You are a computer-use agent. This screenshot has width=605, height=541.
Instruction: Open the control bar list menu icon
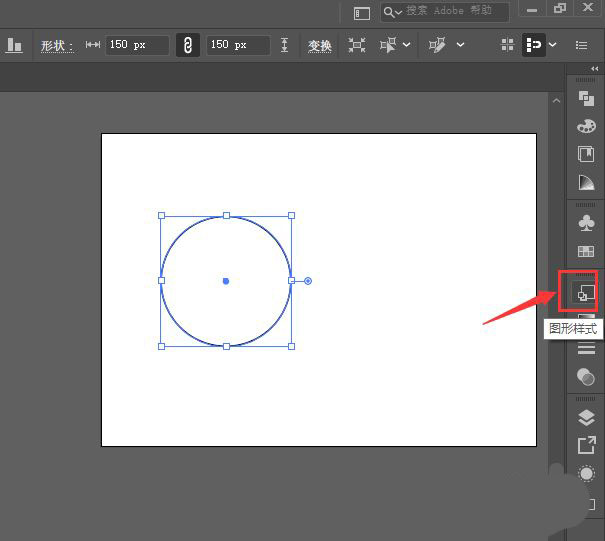pos(582,45)
